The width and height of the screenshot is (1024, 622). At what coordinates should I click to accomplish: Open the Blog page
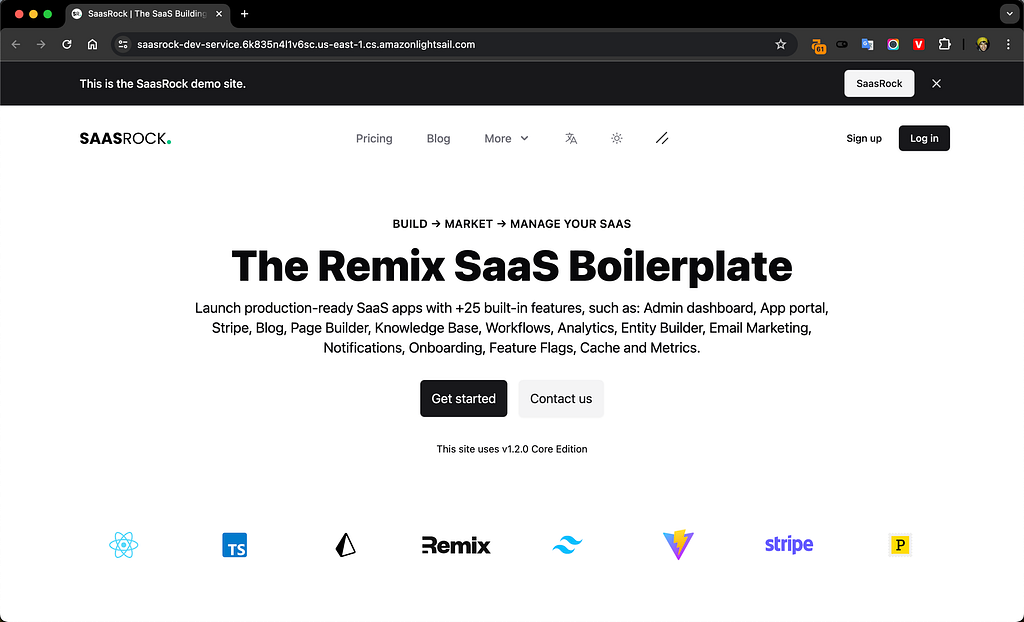click(438, 139)
